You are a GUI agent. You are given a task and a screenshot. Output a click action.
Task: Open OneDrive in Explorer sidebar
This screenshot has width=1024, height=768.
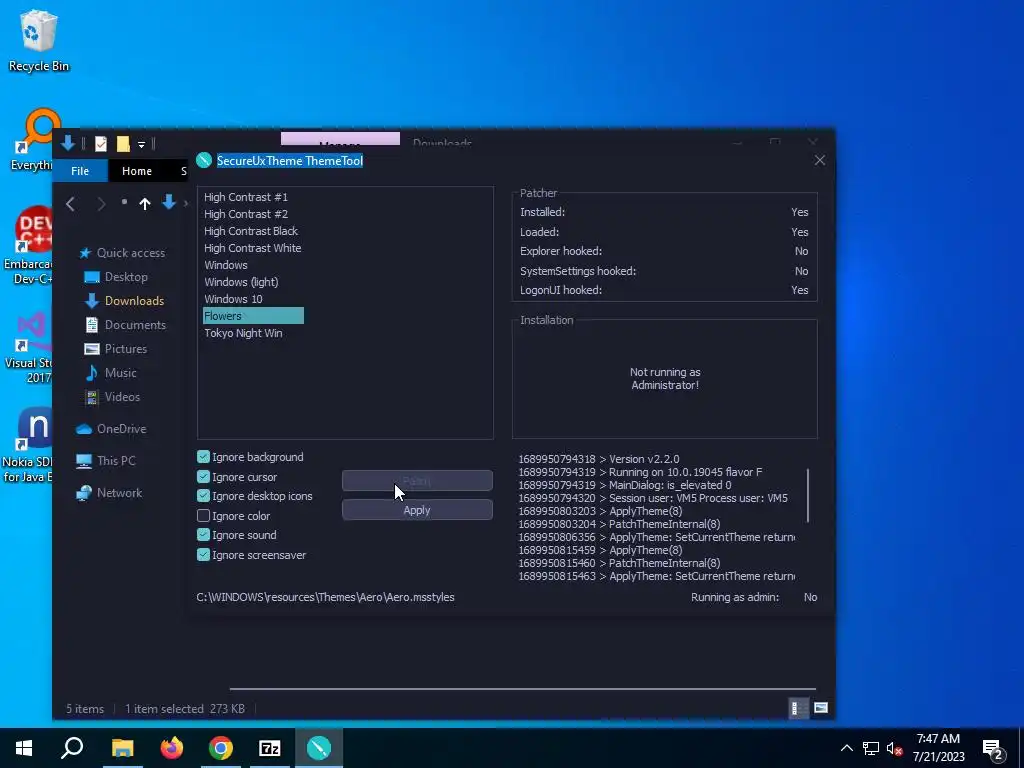coord(111,428)
